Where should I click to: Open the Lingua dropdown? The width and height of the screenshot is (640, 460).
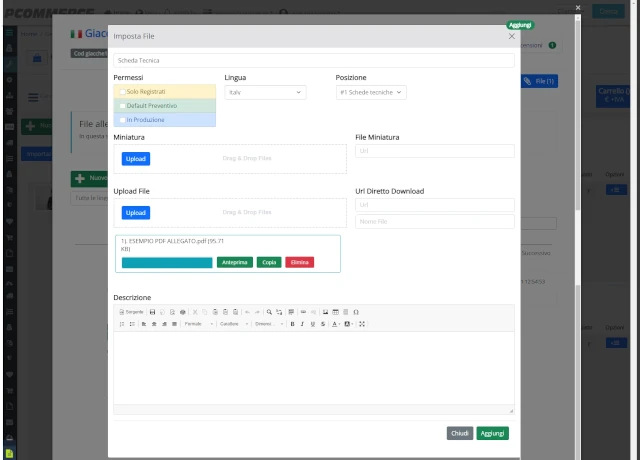pos(265,92)
